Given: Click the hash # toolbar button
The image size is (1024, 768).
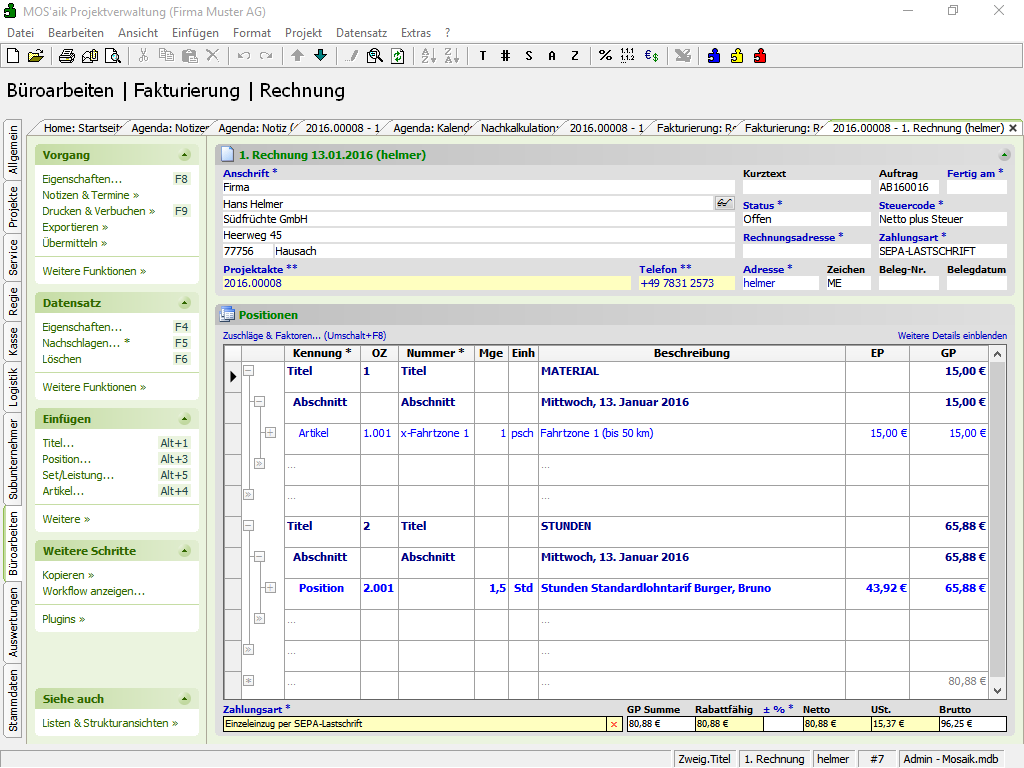Looking at the screenshot, I should [x=505, y=56].
